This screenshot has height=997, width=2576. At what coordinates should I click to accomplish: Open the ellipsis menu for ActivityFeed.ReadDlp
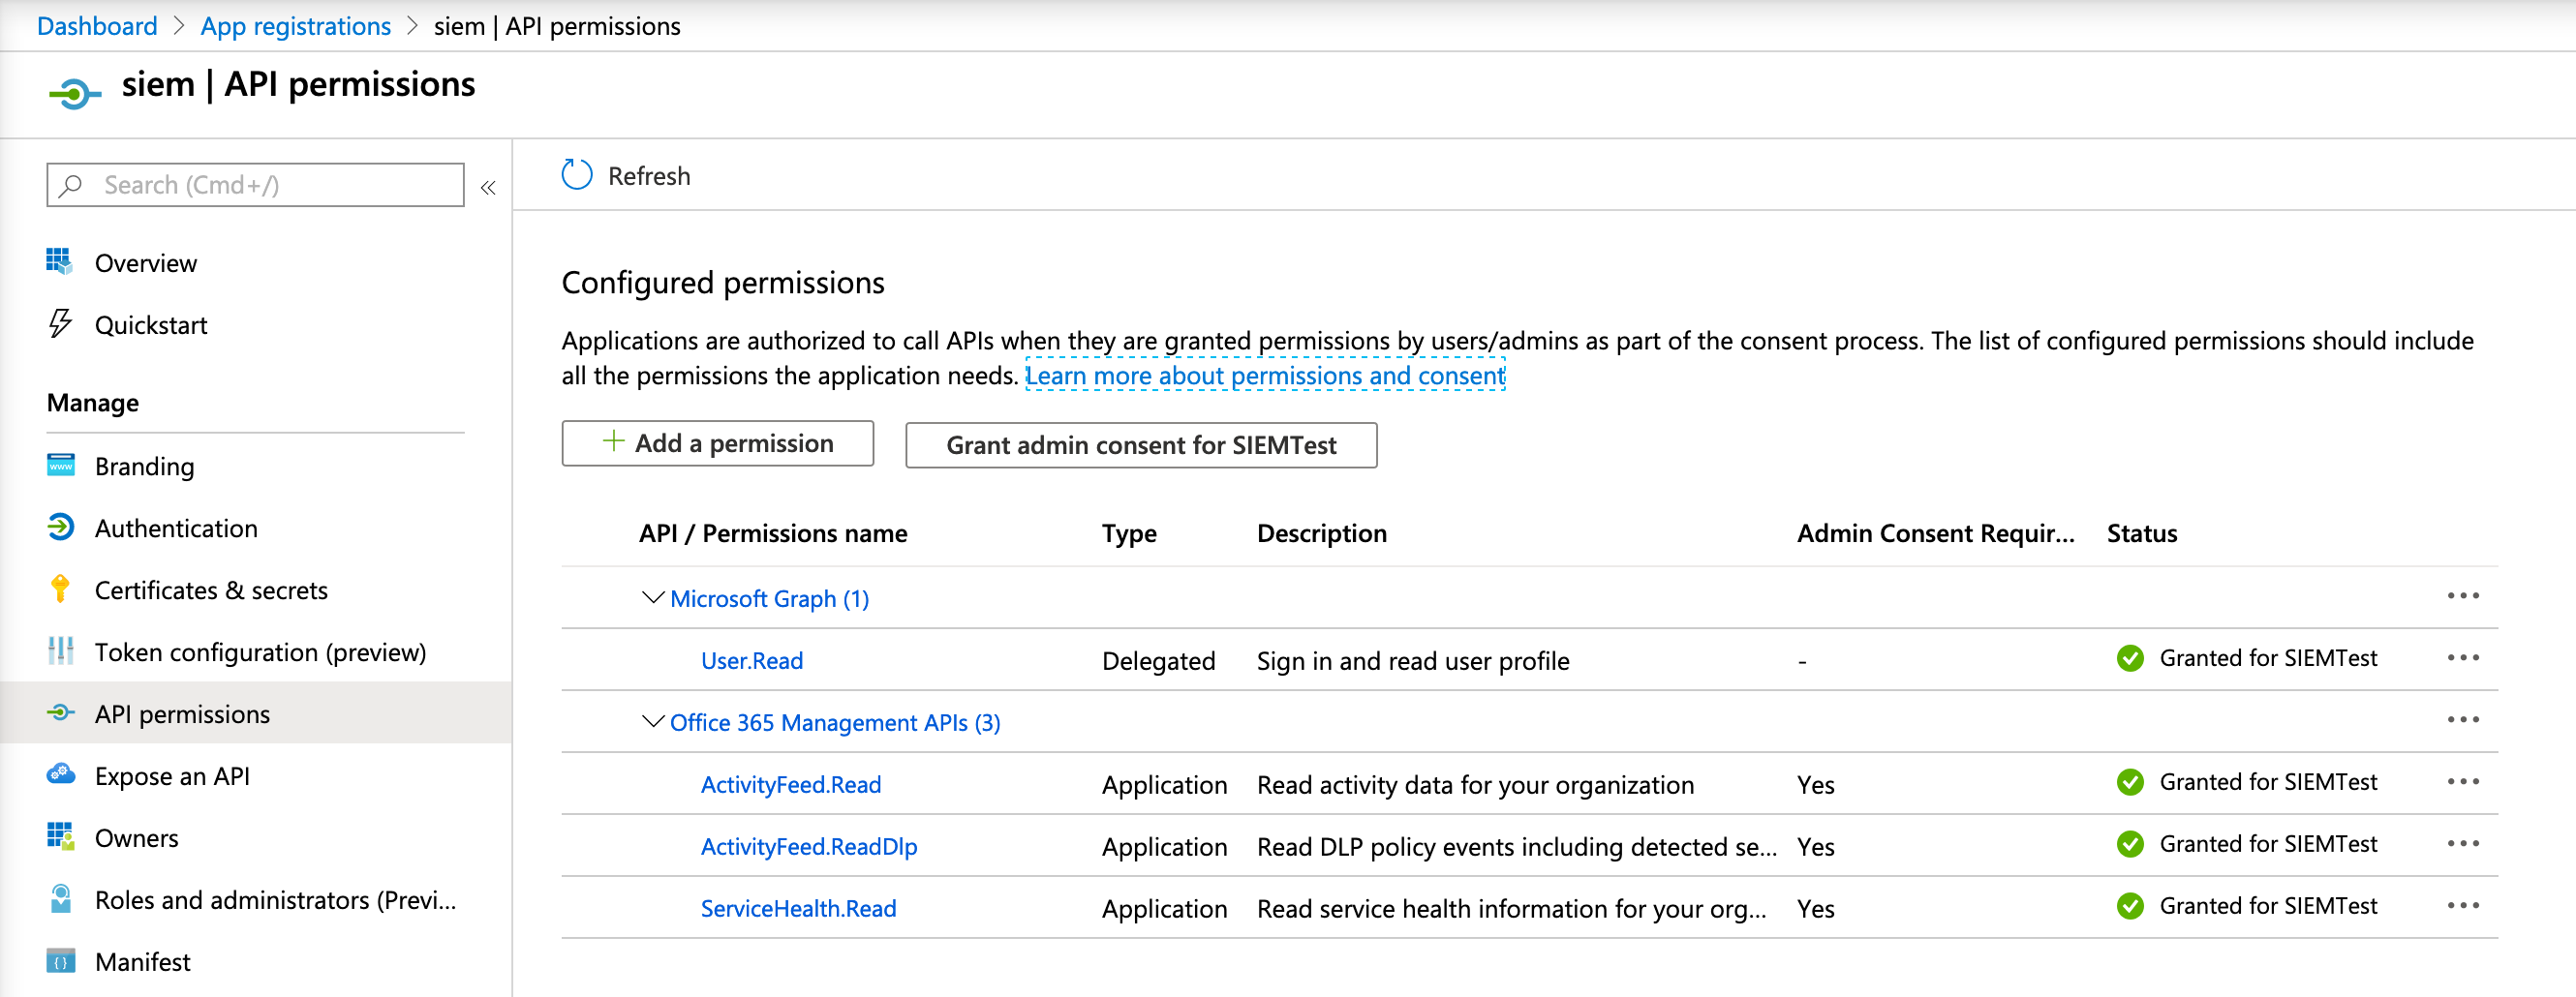pos(2464,844)
